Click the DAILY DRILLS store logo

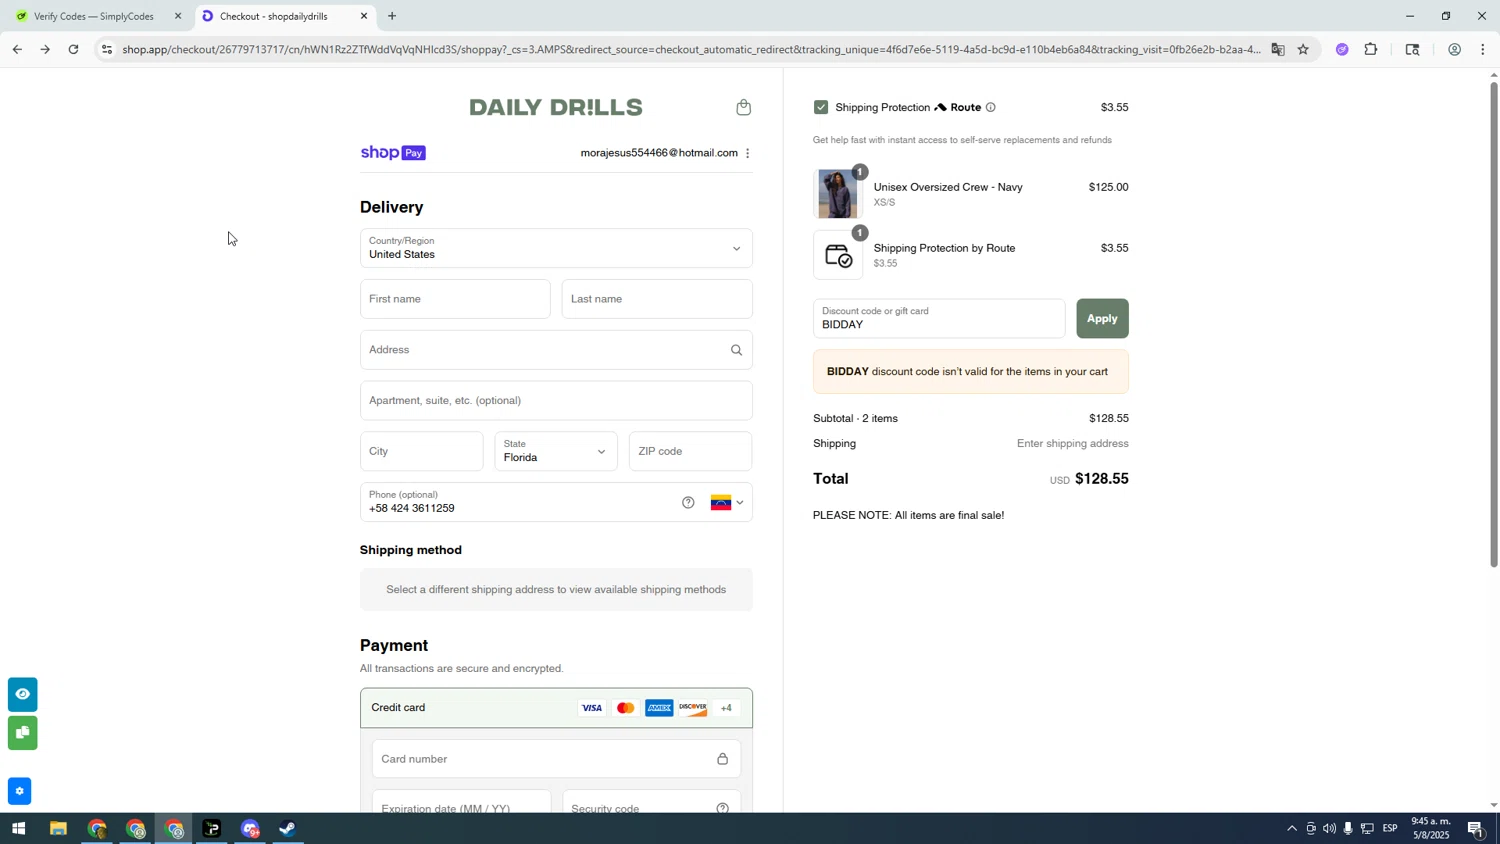(556, 107)
